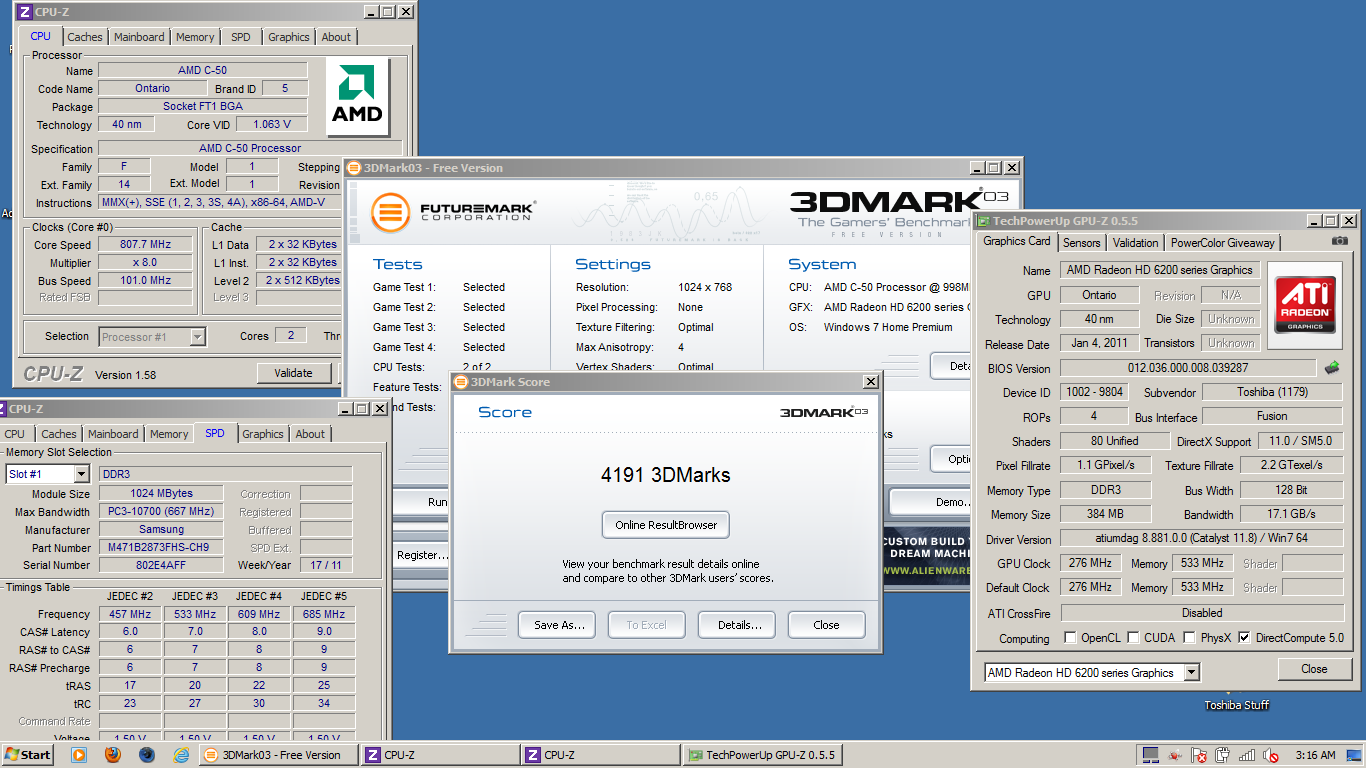Click the Max Bandwidth PC3-10700 (667 MHz) value
The image size is (1366, 768).
161,512
